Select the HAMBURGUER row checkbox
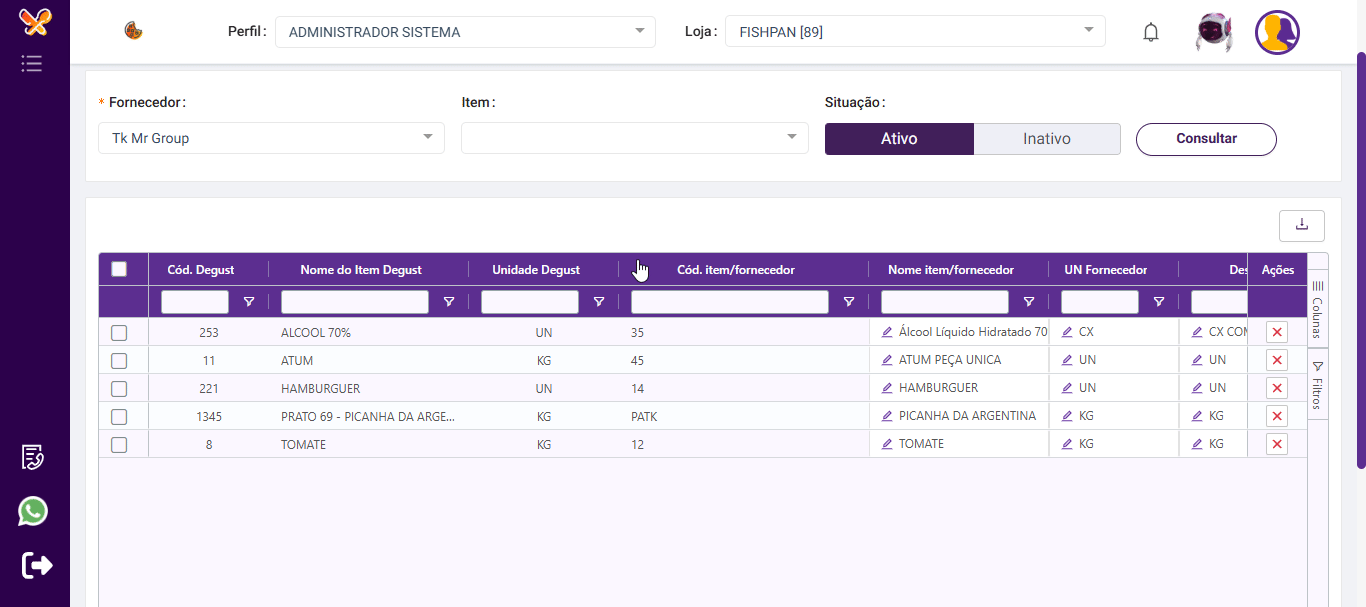The image size is (1366, 607). click(119, 388)
